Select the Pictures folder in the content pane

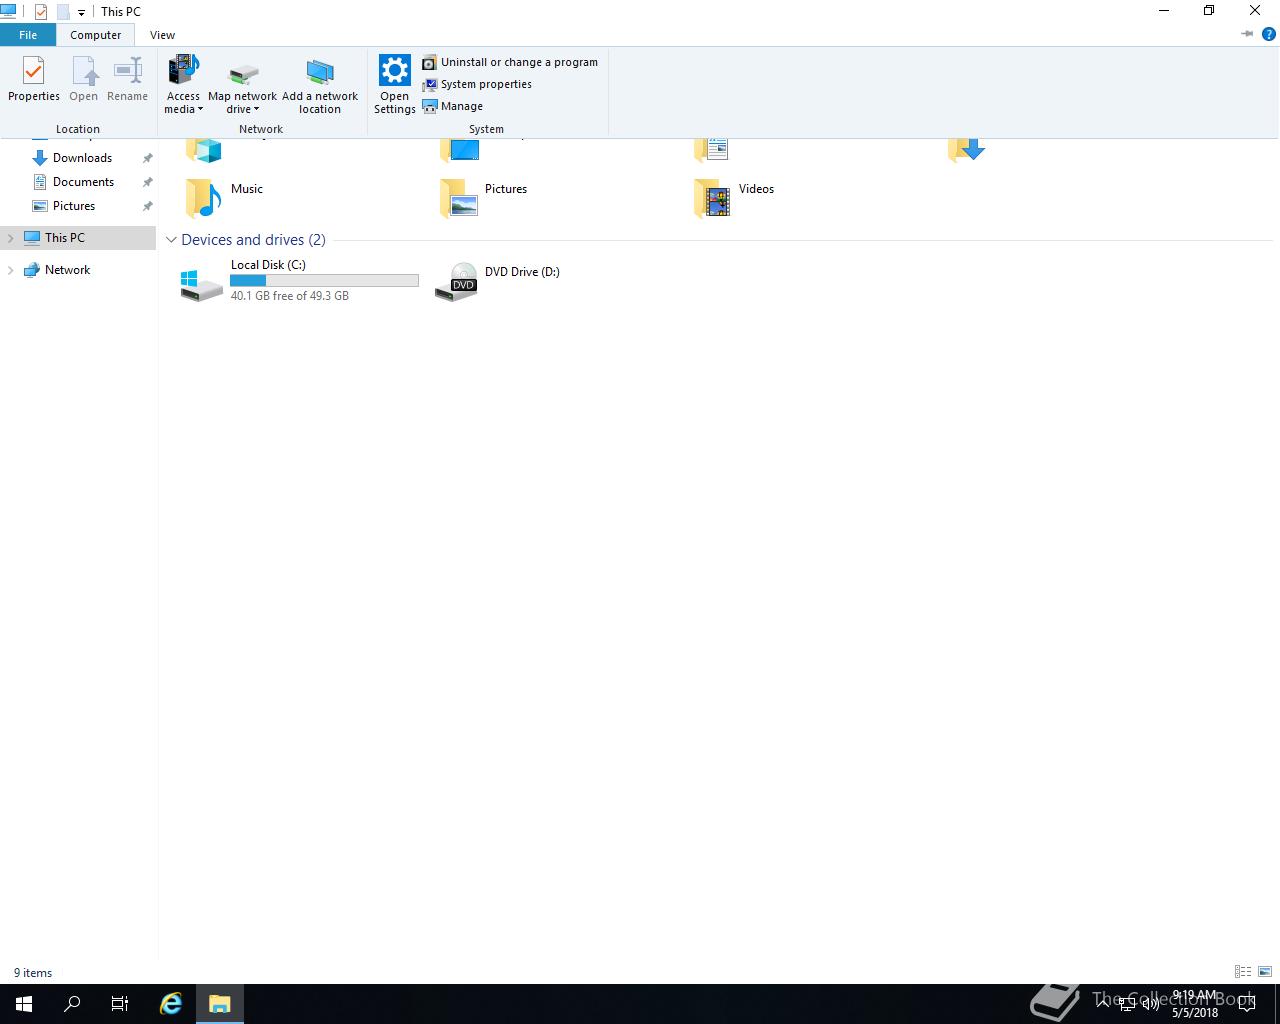coord(484,197)
